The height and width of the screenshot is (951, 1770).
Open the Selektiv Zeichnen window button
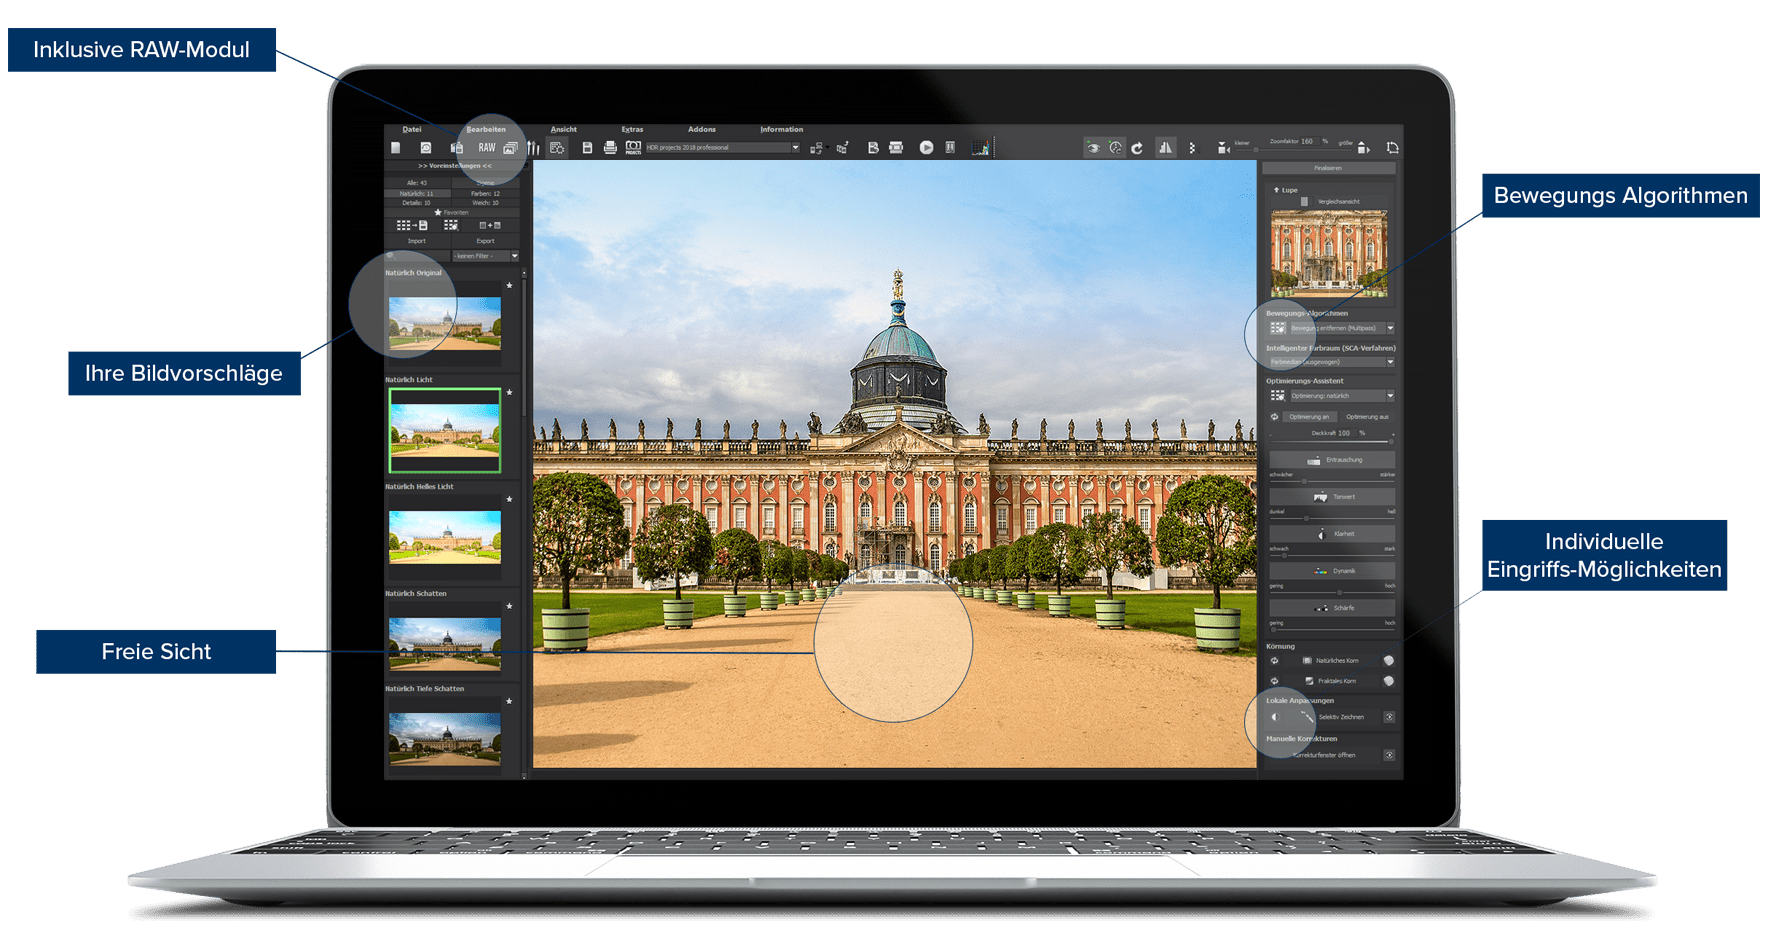[x=1389, y=717]
